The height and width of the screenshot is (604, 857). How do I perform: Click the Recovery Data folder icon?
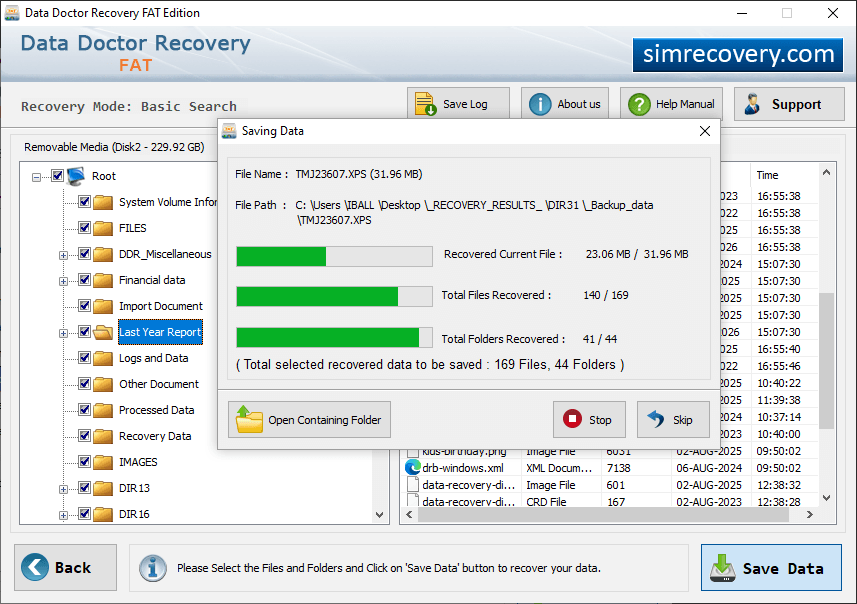pyautogui.click(x=103, y=436)
